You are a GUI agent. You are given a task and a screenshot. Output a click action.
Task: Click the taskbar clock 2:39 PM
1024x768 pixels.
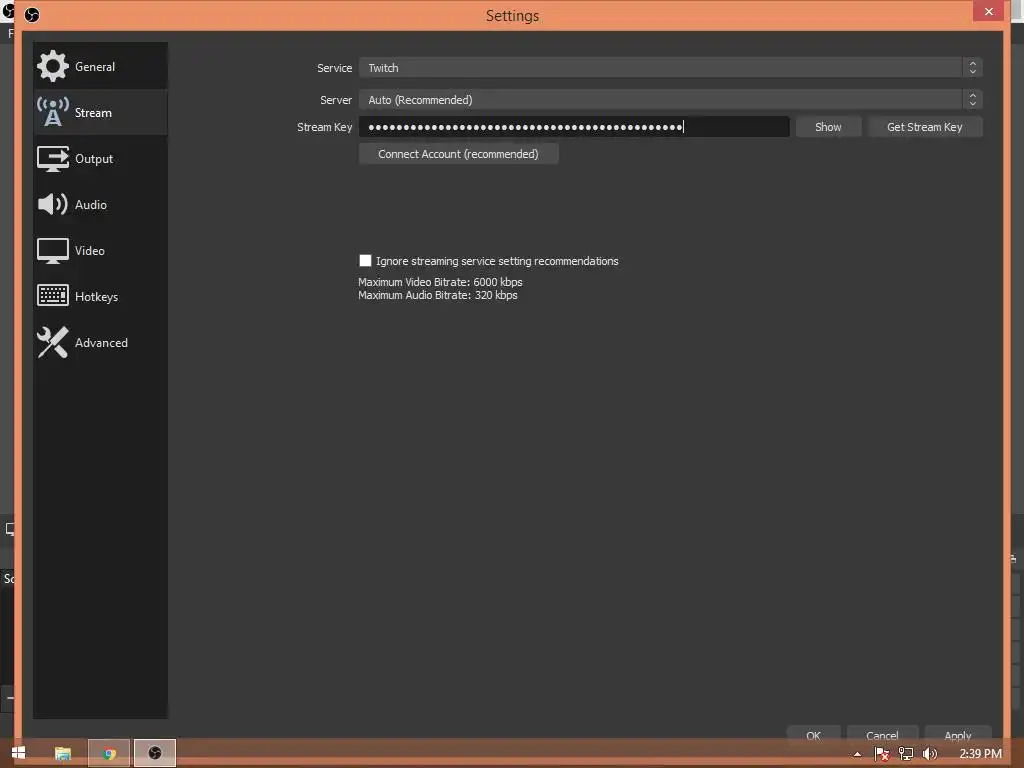pos(980,754)
